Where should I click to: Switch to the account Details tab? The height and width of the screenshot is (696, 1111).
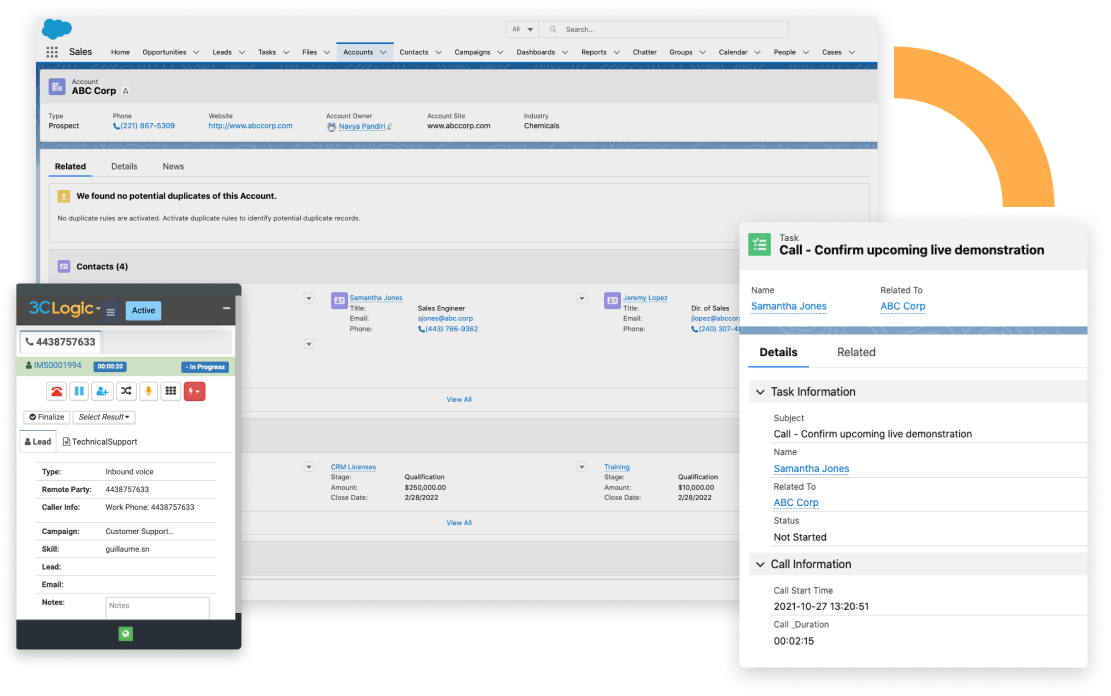124,167
